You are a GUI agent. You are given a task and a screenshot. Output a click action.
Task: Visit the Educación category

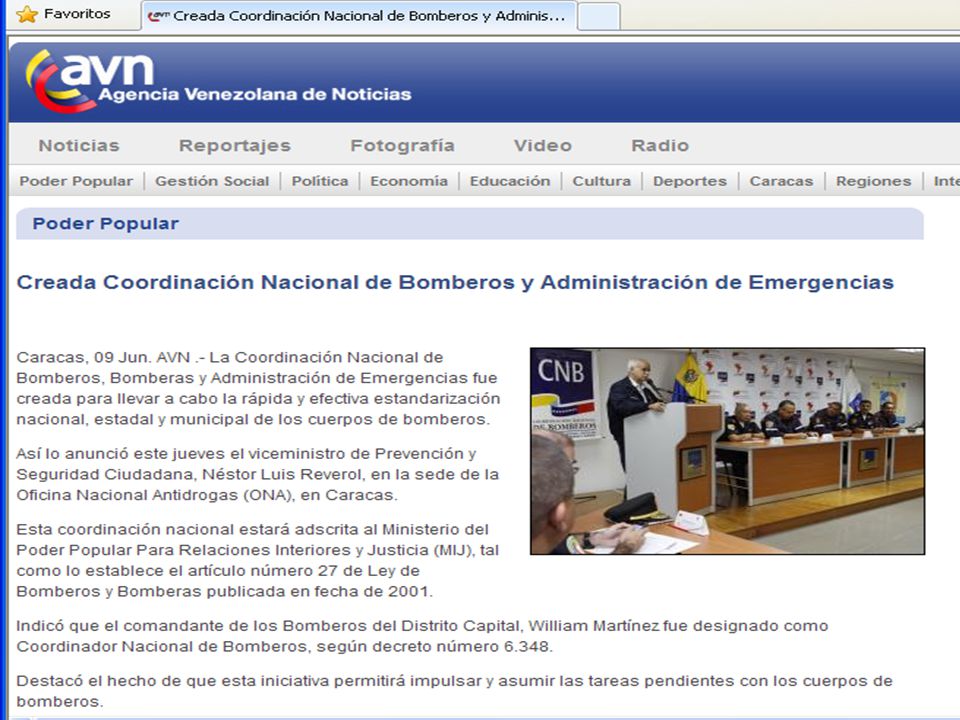click(x=510, y=181)
